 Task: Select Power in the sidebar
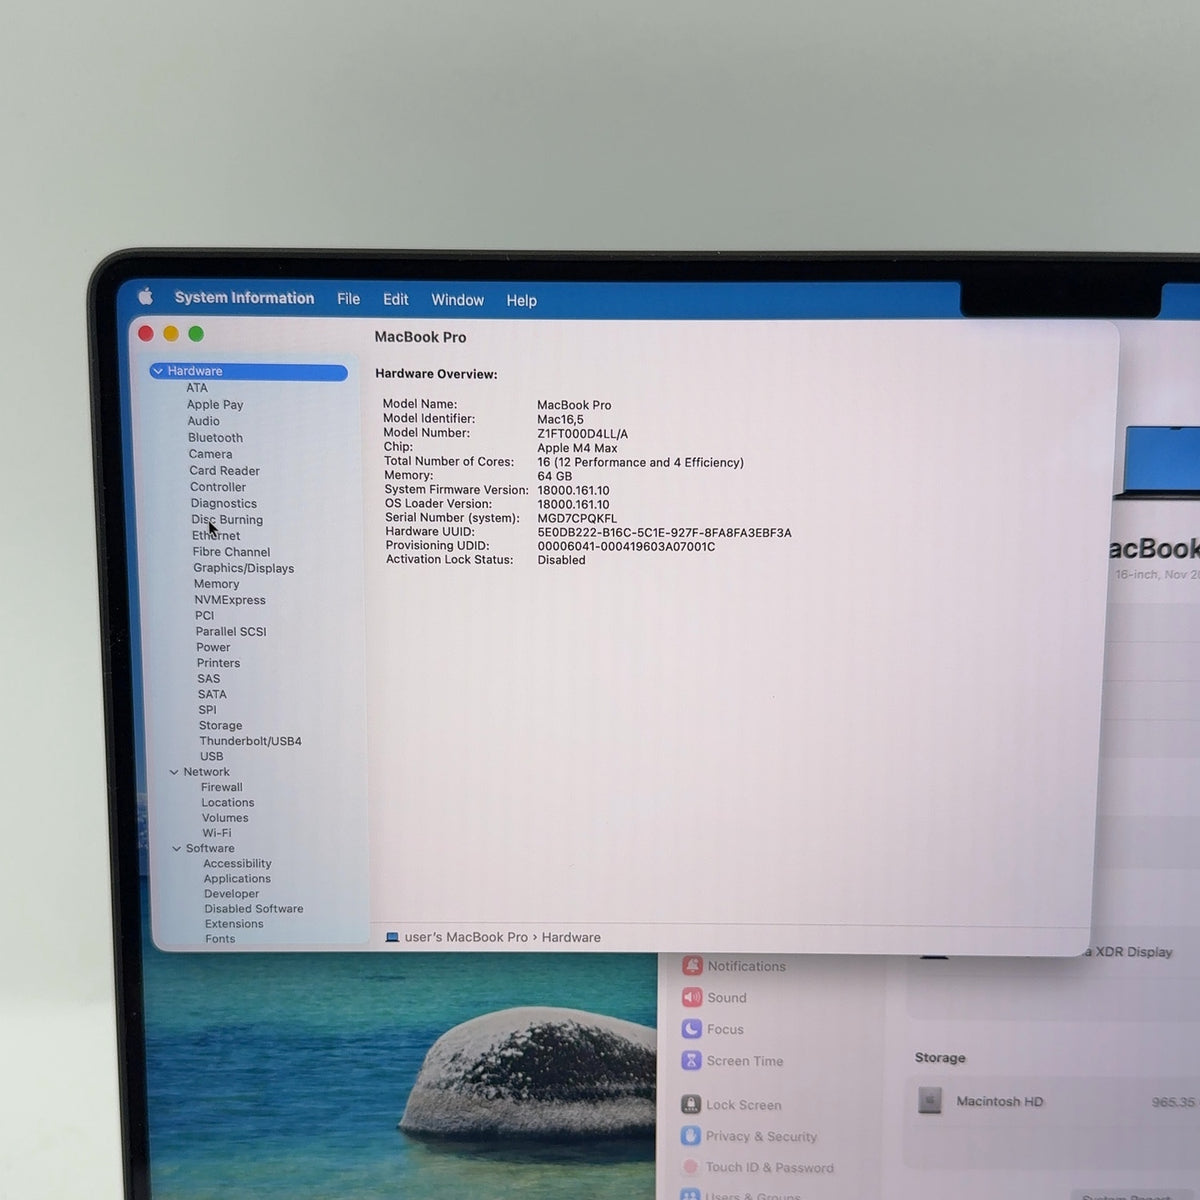coord(213,648)
